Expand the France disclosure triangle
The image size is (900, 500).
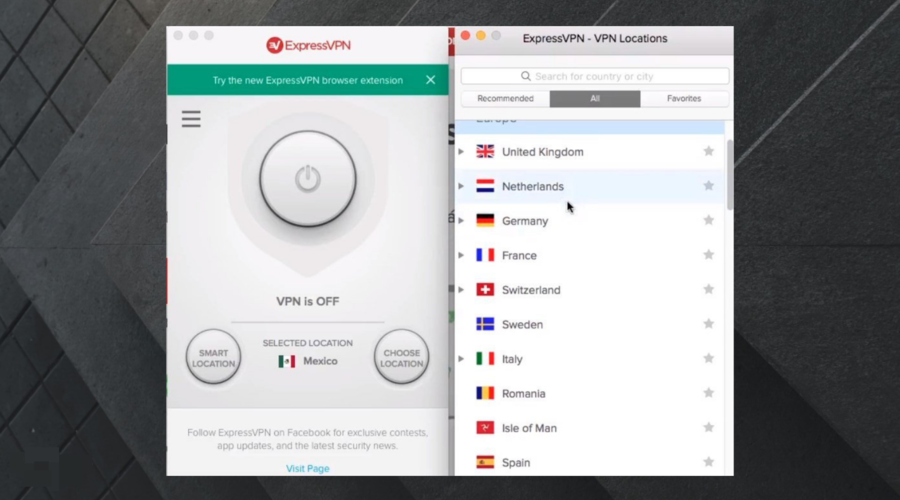click(461, 255)
